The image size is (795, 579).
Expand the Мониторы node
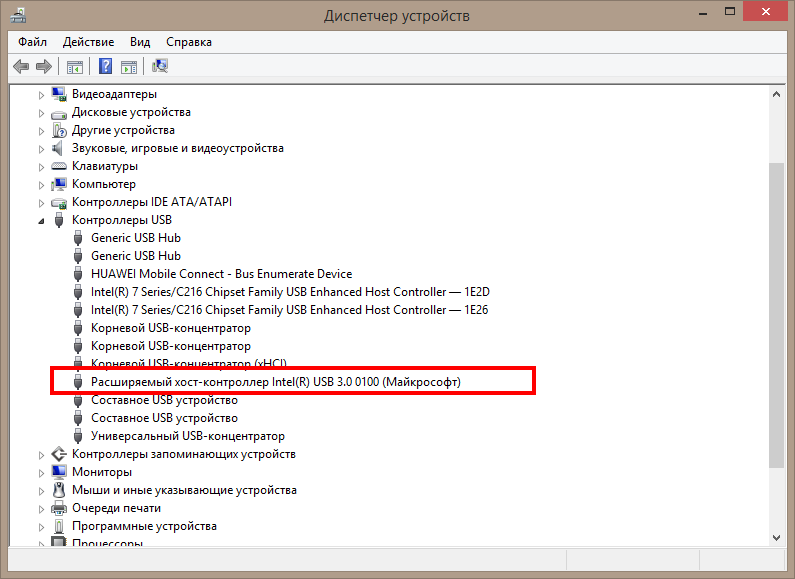click(42, 473)
